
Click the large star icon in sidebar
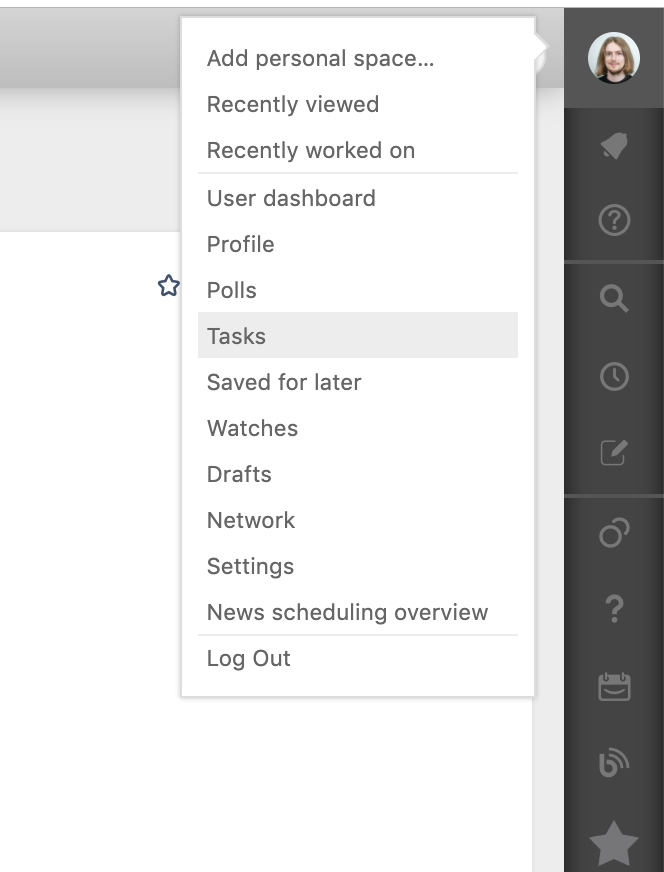(613, 842)
